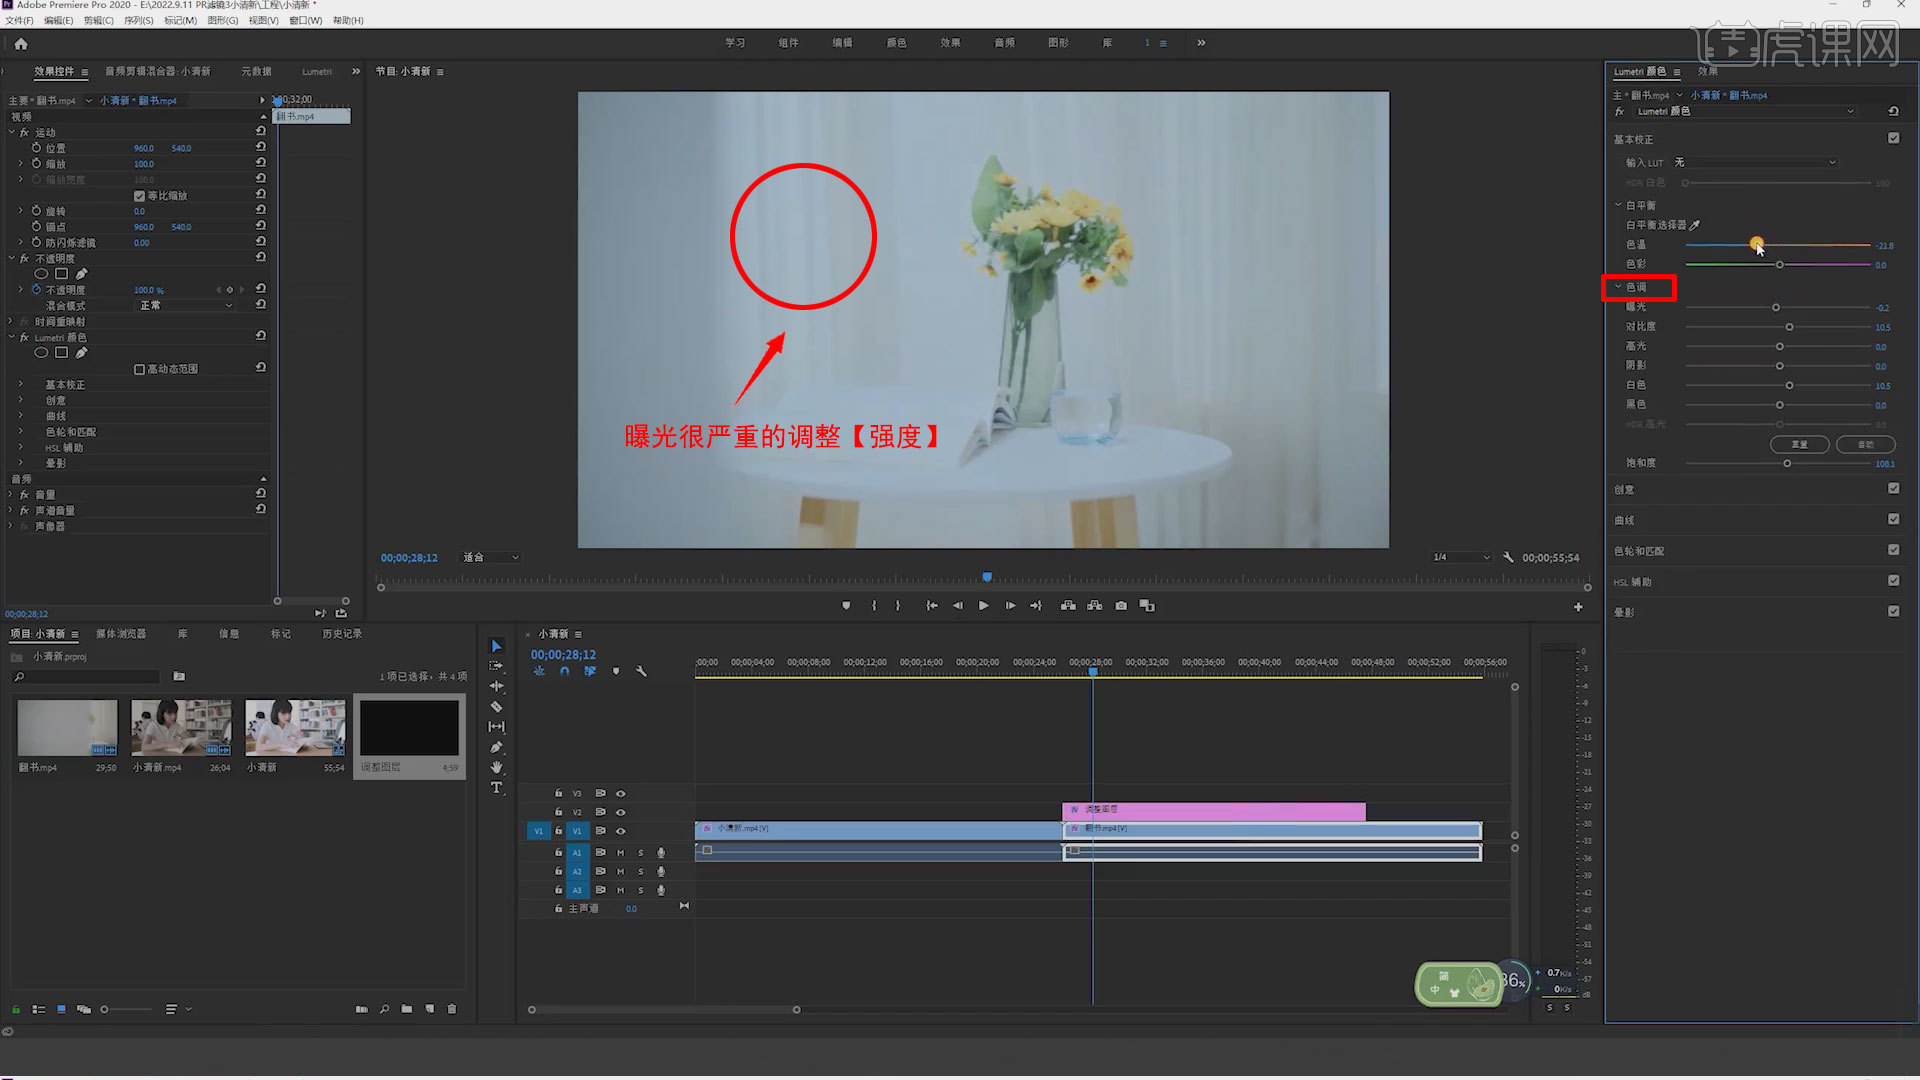Select the Pen tool in timeline toolbox
This screenshot has height=1080, width=1920.
[496, 747]
